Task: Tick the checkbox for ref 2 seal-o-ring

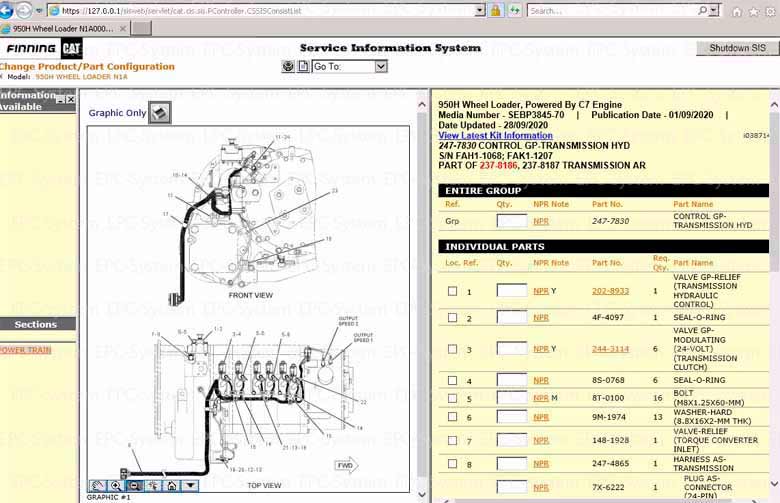Action: tap(452, 317)
